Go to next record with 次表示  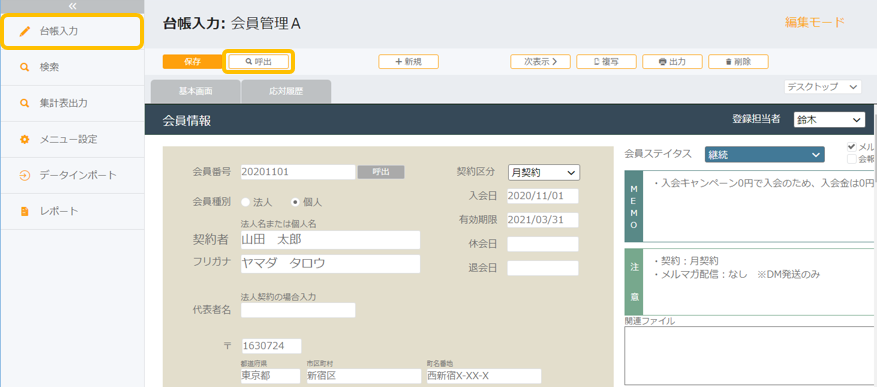tap(540, 62)
